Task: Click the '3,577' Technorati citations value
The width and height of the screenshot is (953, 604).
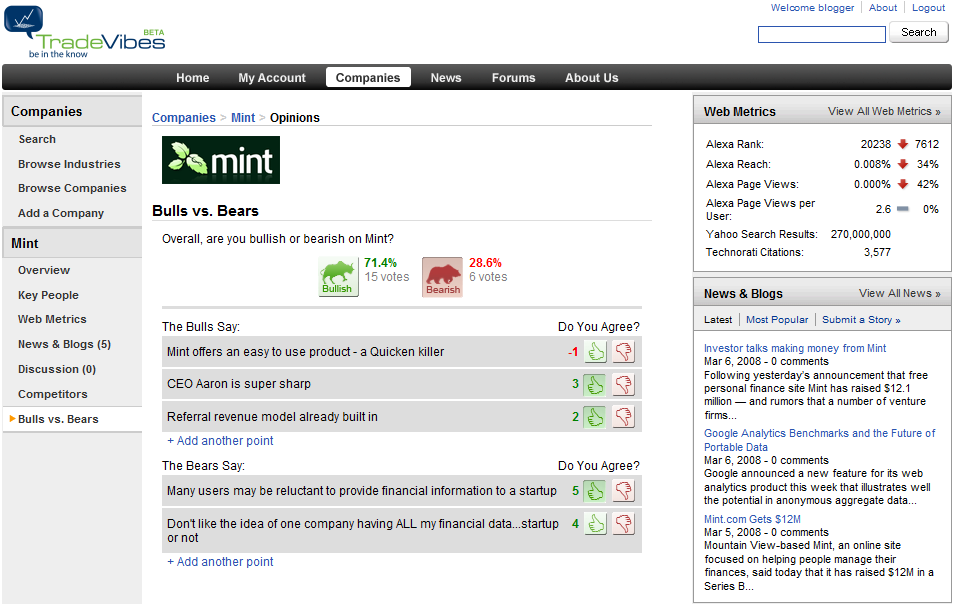Action: [x=877, y=252]
